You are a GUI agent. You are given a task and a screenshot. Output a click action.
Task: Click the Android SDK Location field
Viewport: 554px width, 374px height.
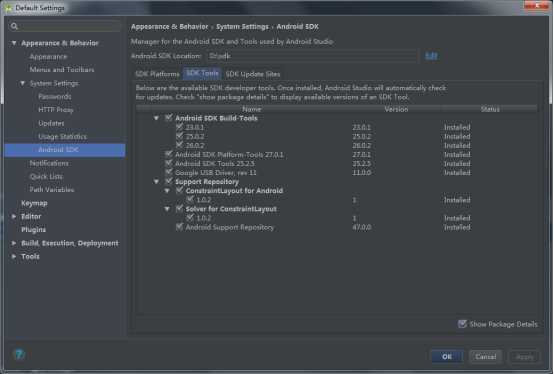[x=312, y=56]
